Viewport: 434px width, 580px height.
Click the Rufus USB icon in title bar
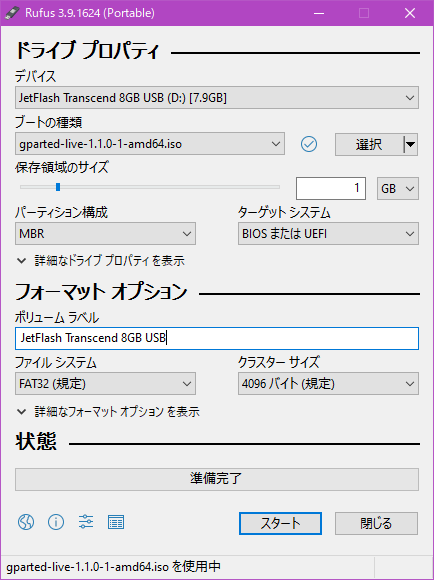tap(12, 13)
